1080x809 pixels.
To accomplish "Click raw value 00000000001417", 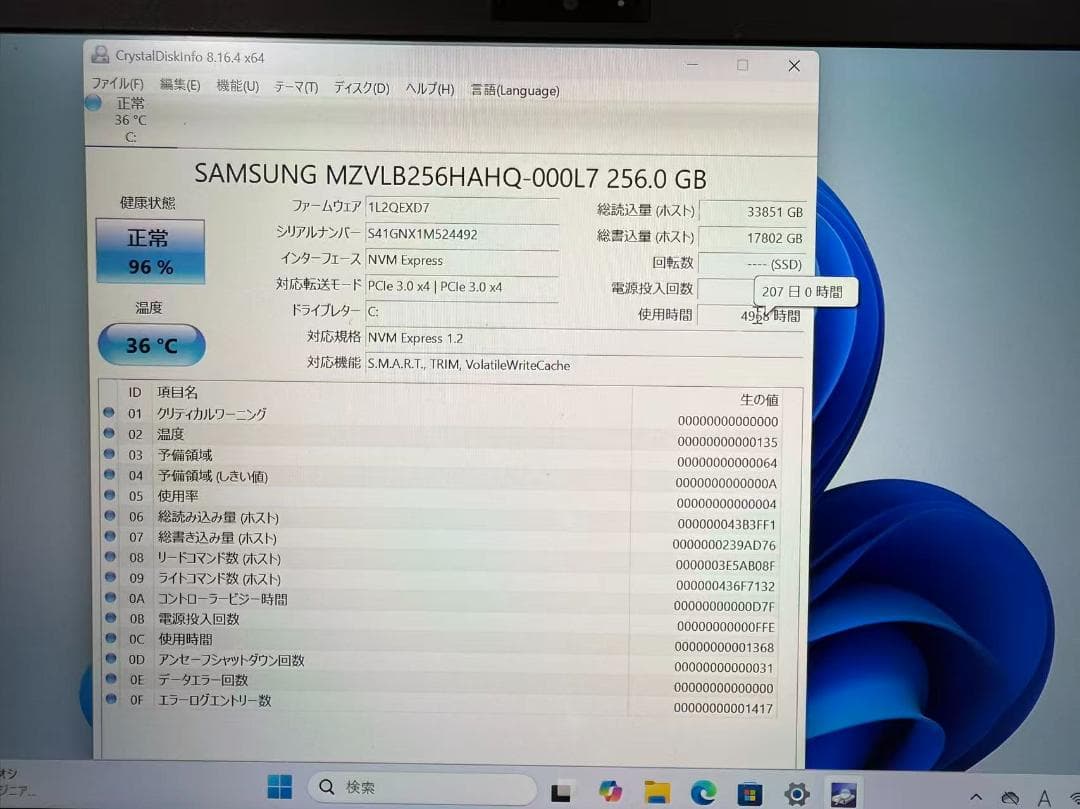I will click(723, 708).
